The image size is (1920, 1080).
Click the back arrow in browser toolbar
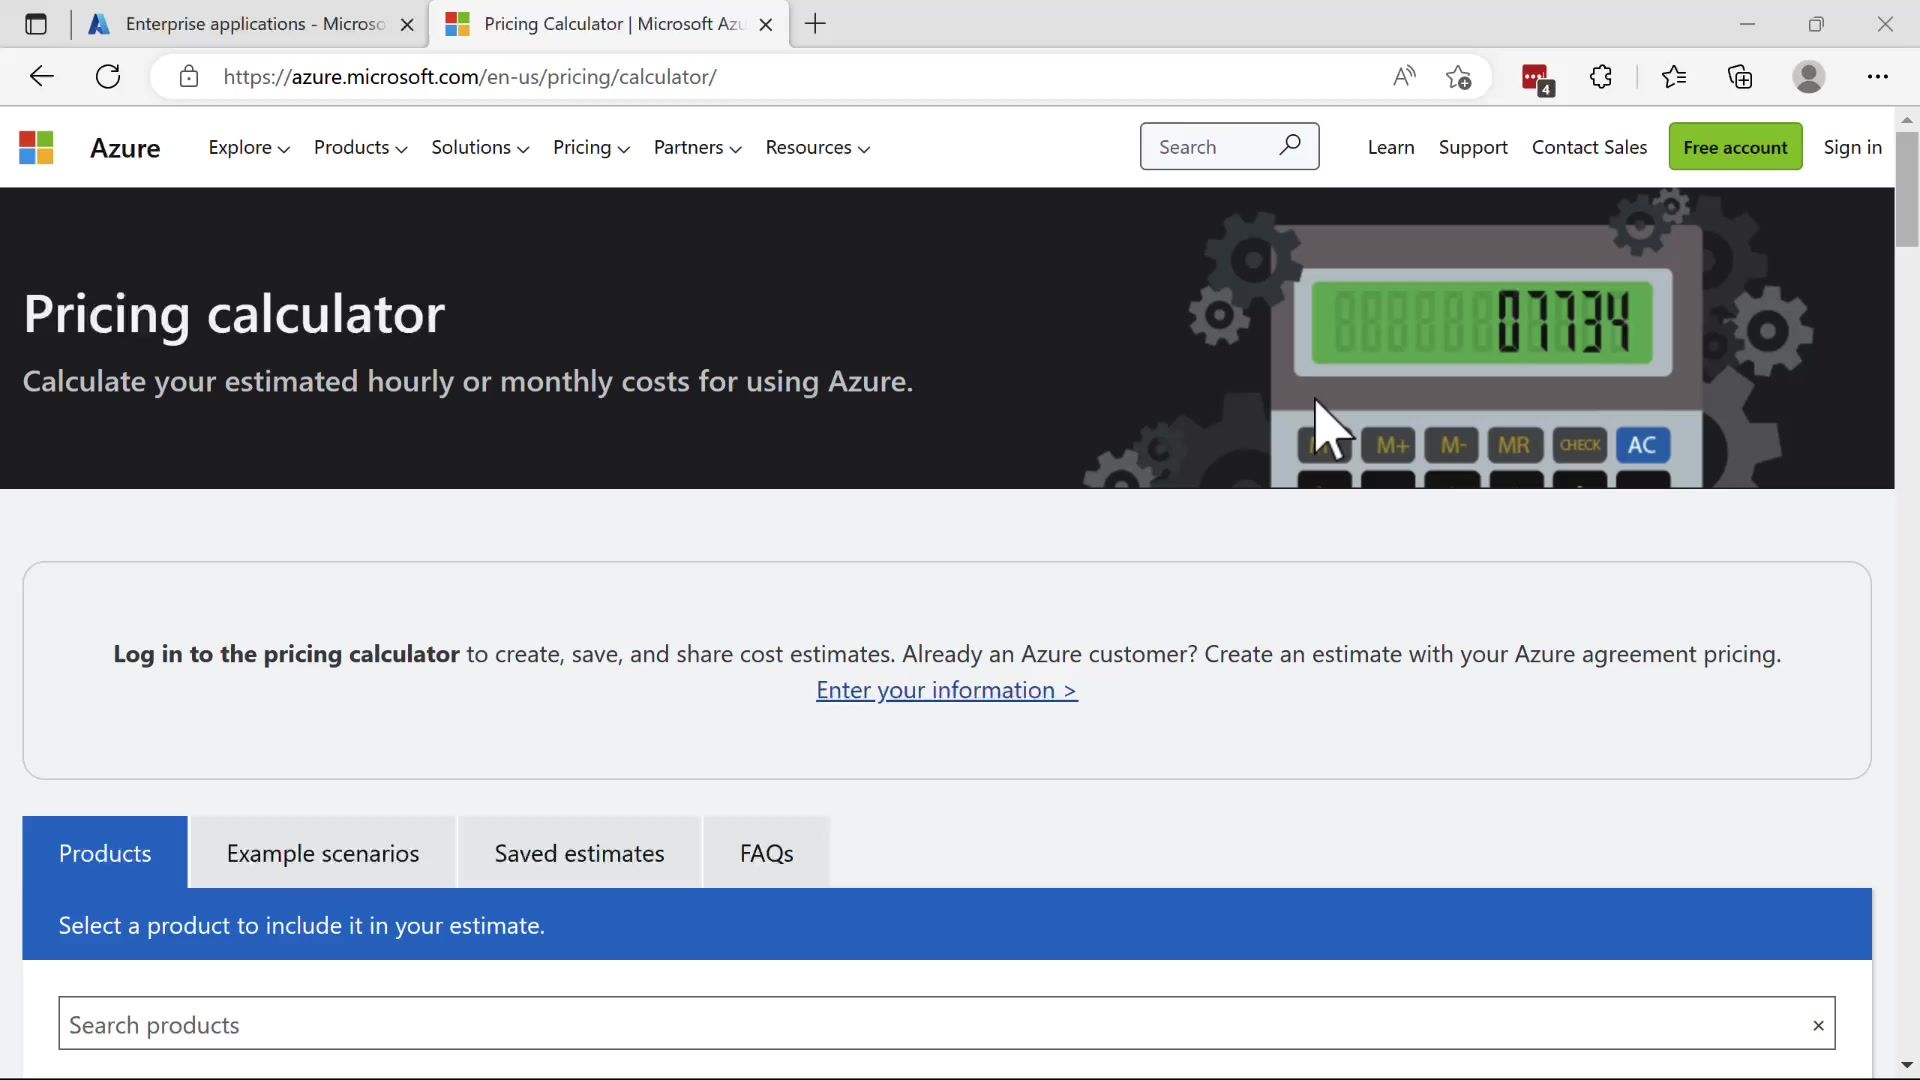[x=41, y=77]
